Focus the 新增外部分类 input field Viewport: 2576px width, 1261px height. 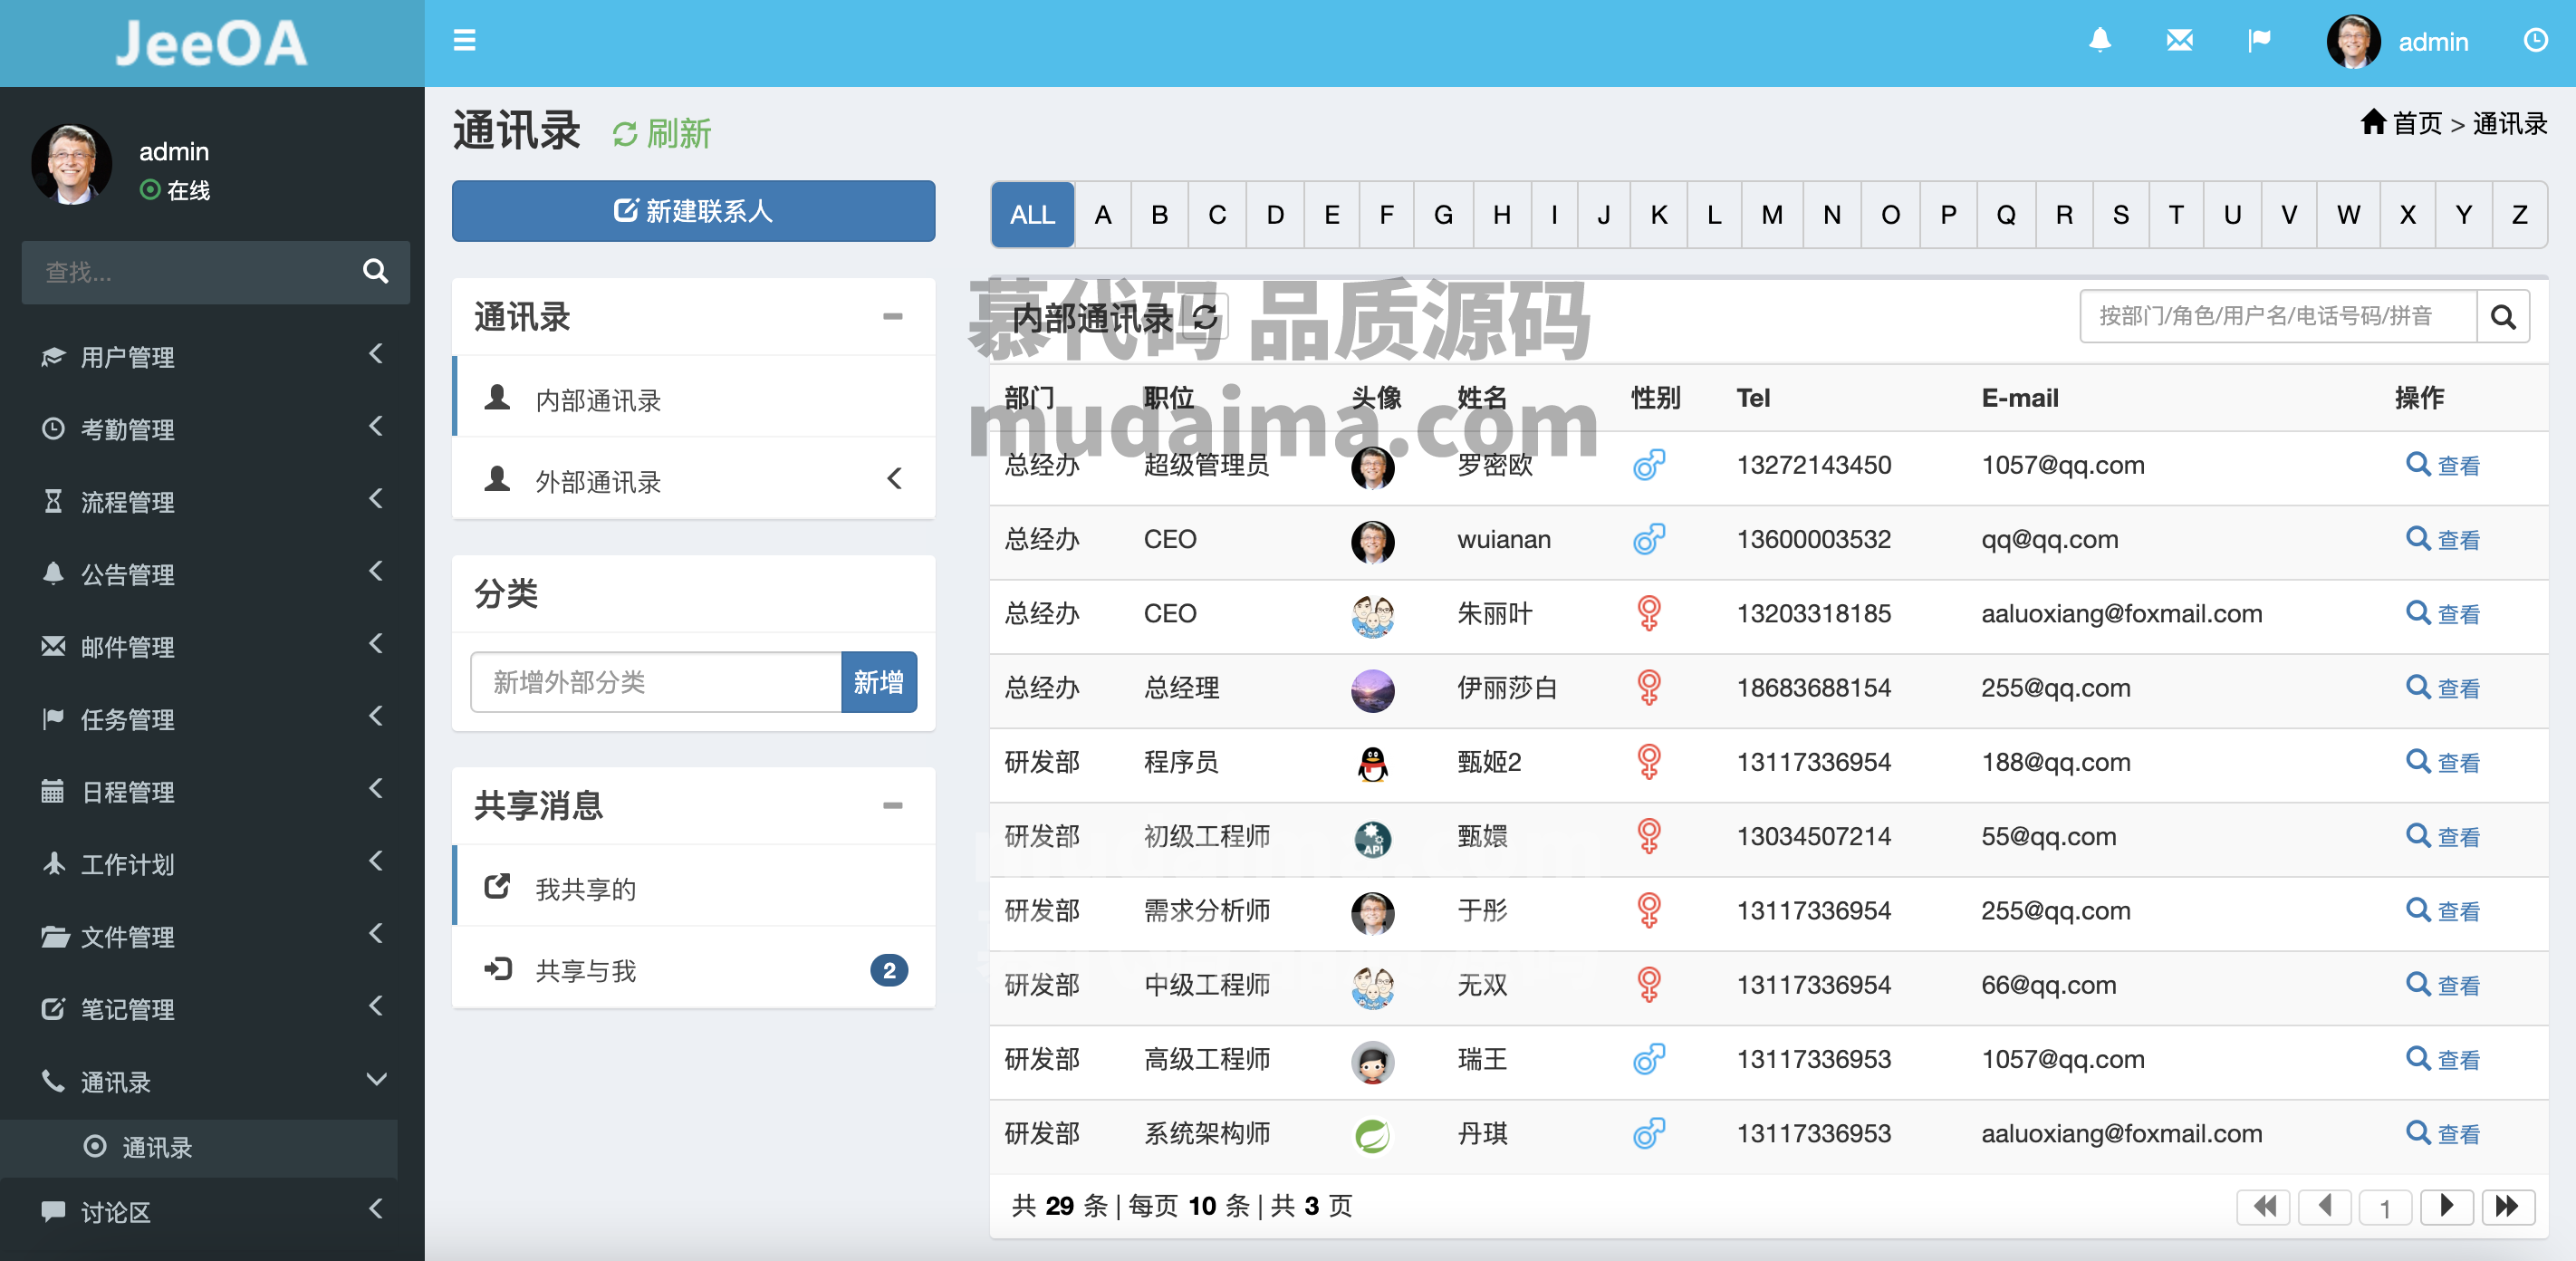[656, 682]
